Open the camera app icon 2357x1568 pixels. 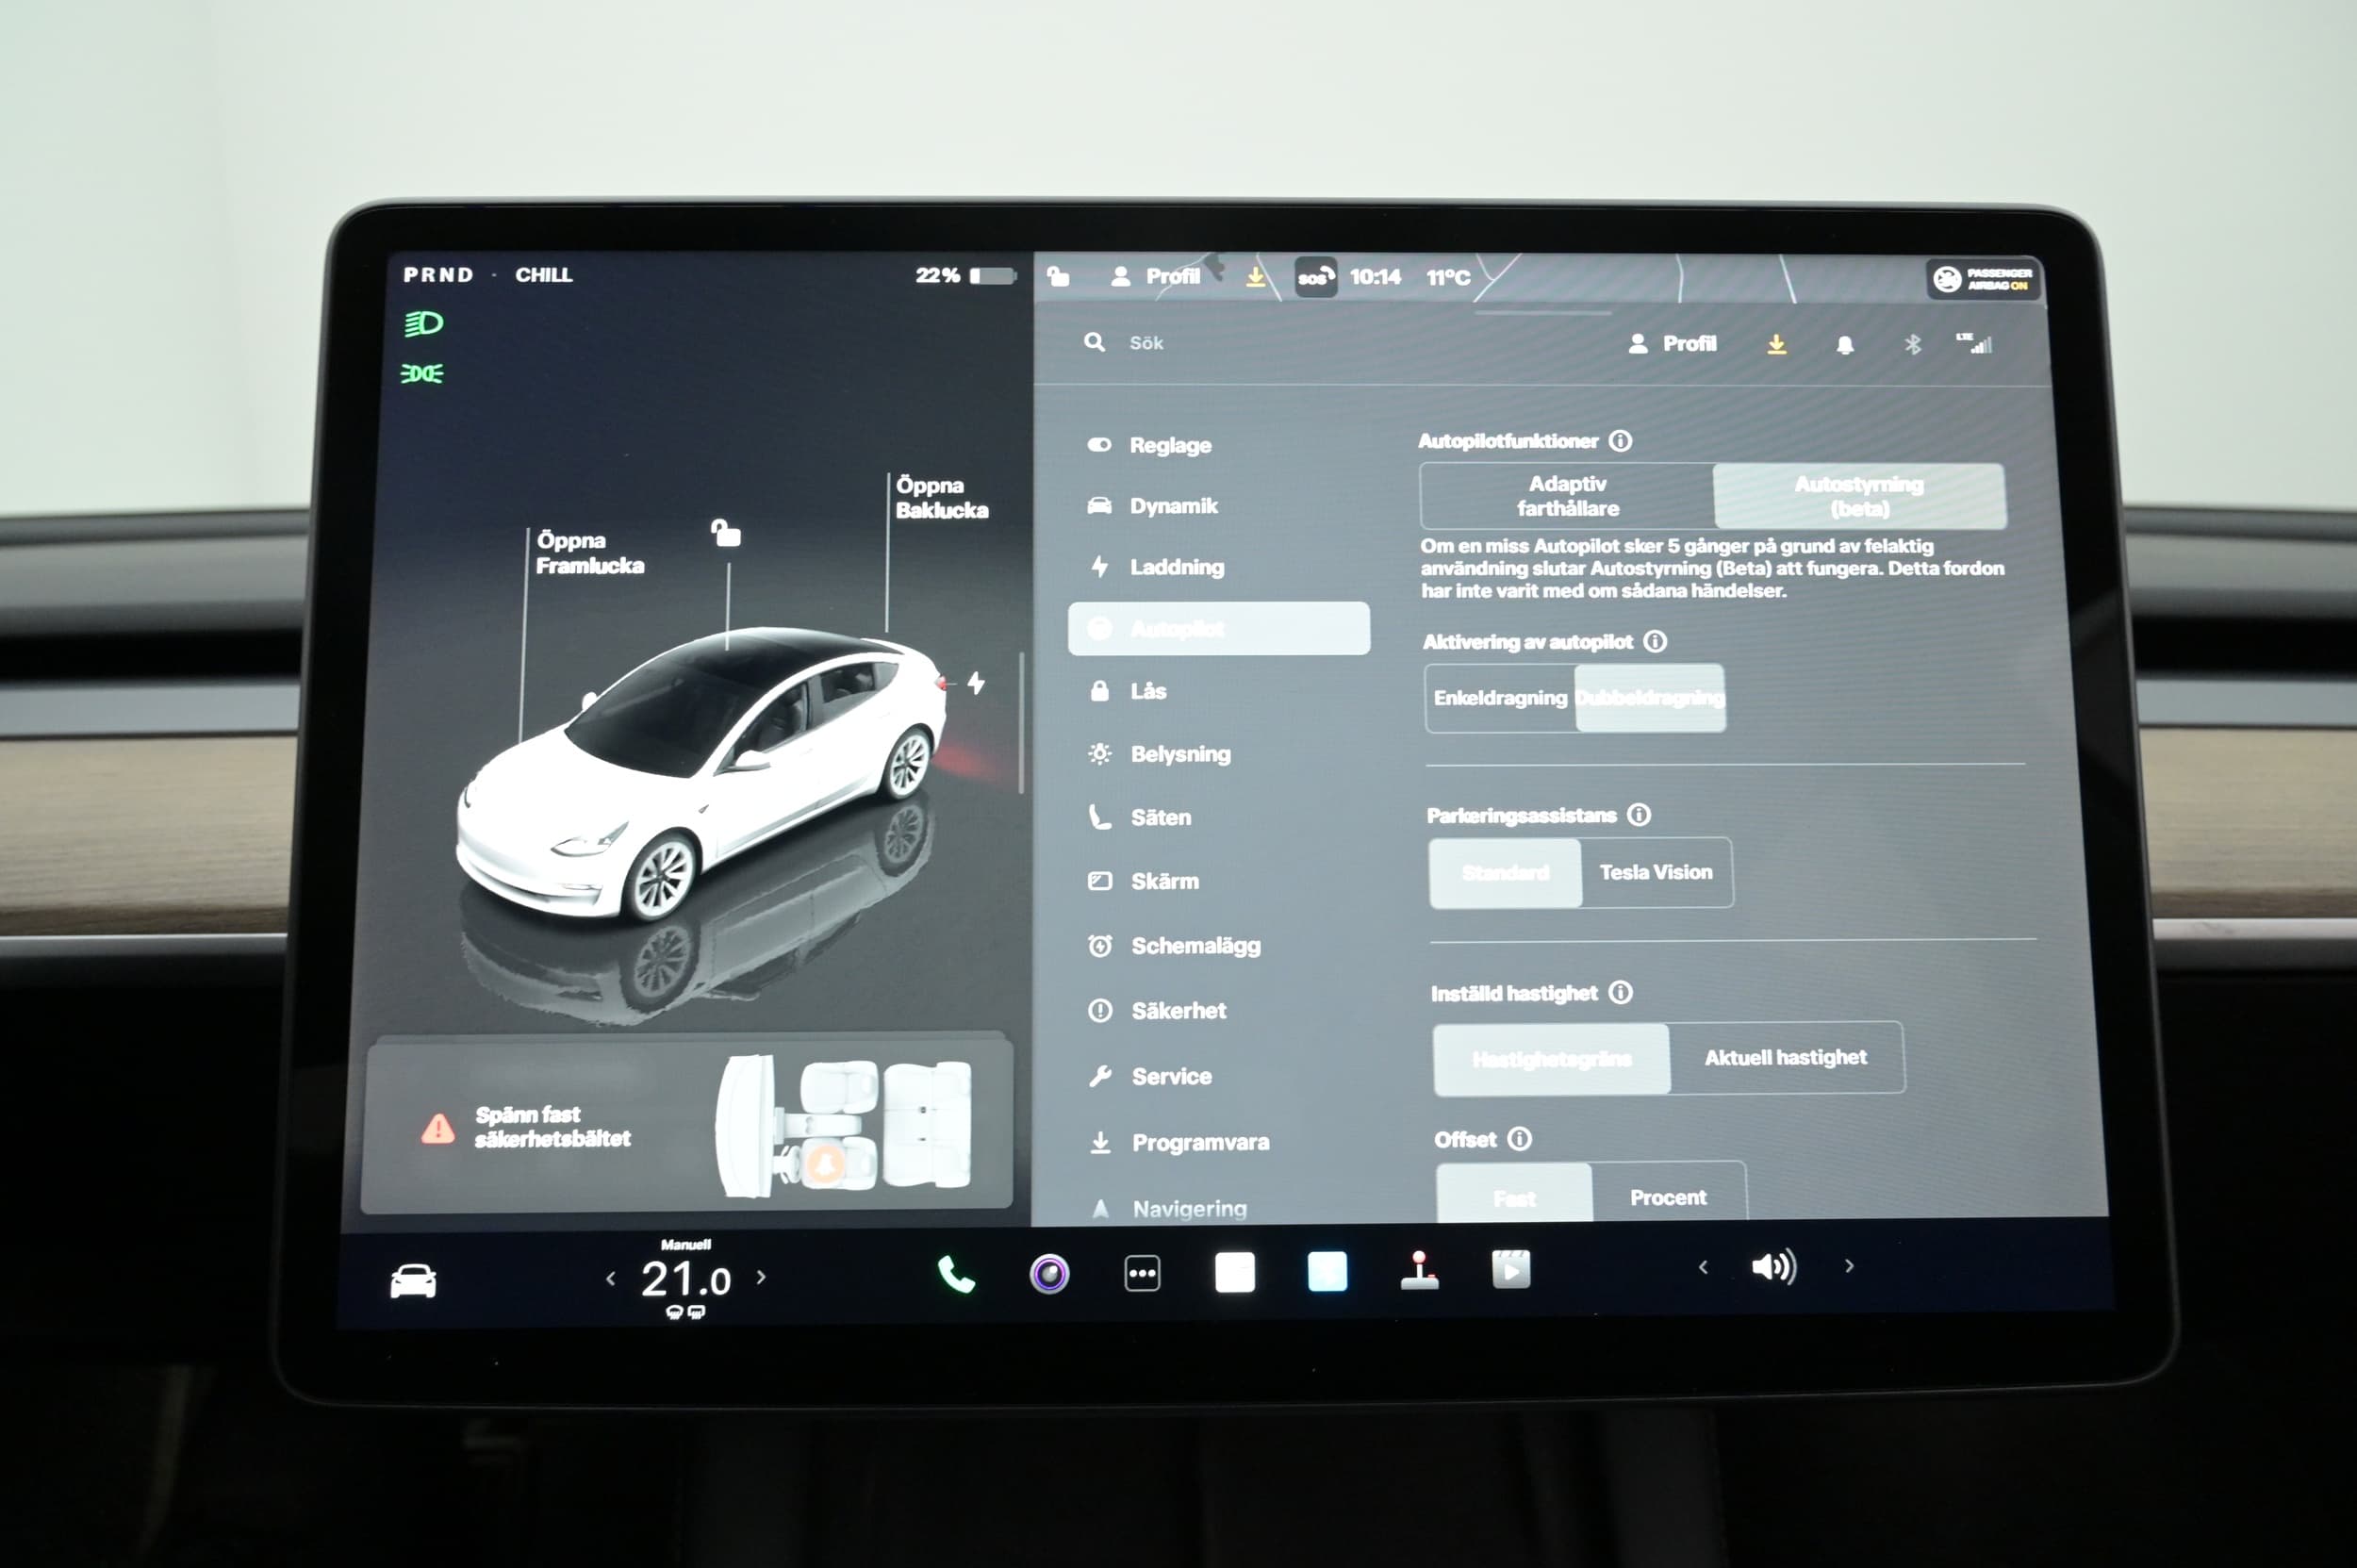[x=1049, y=1274]
